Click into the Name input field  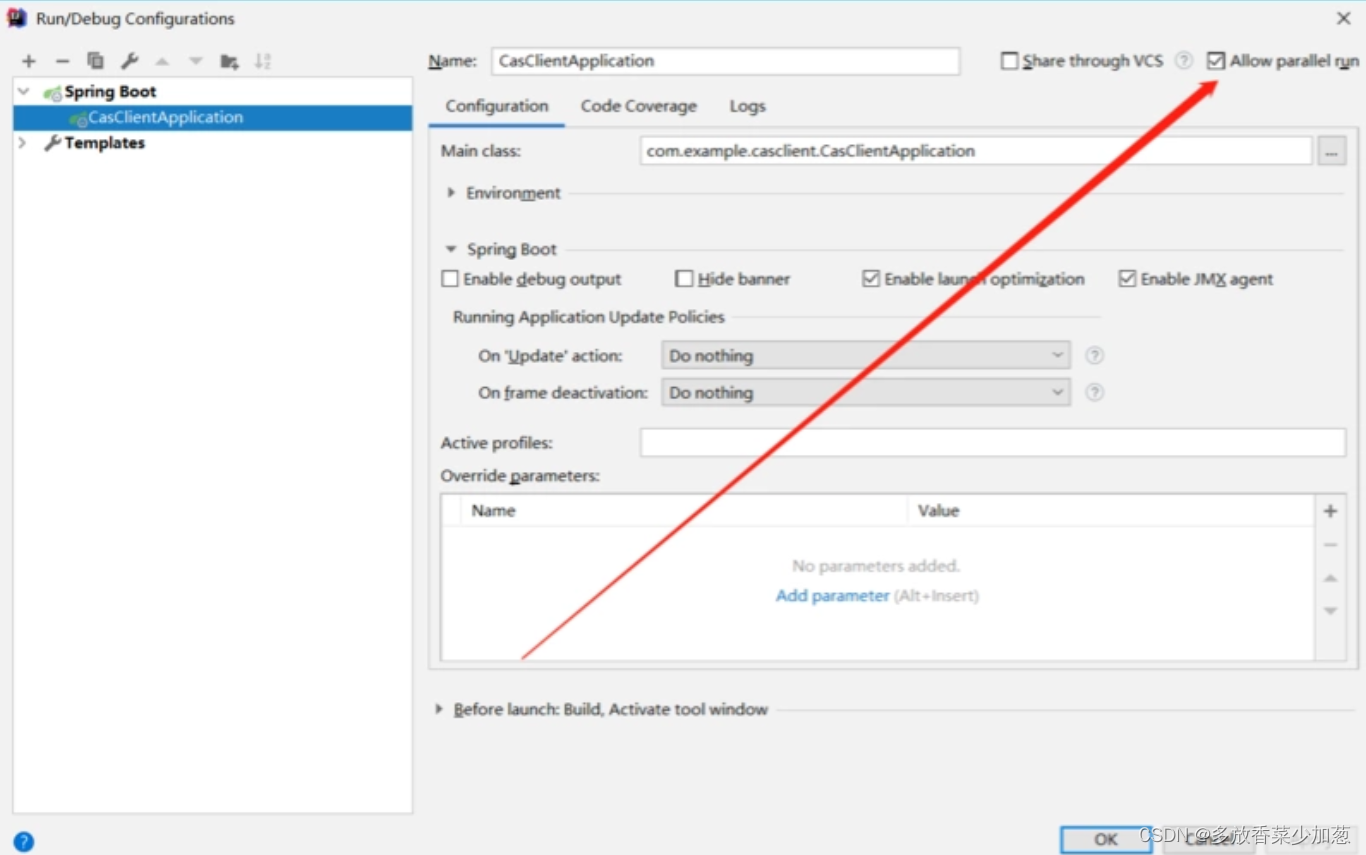[726, 61]
